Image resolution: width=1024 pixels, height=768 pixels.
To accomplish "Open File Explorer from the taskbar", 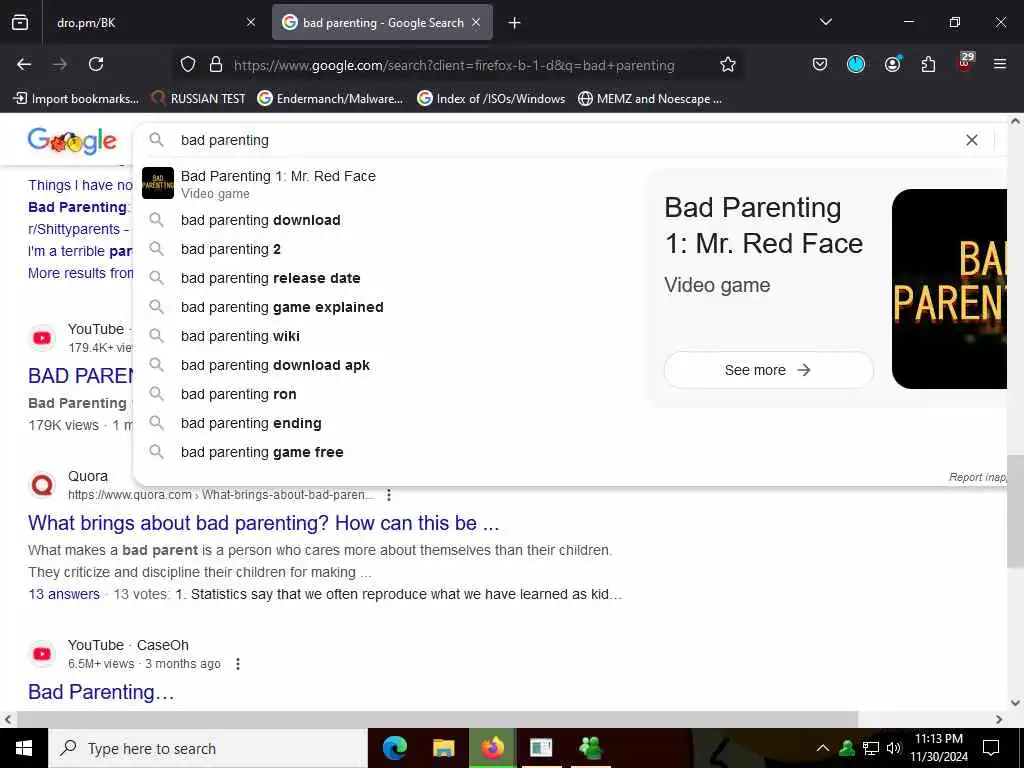I will pos(443,748).
